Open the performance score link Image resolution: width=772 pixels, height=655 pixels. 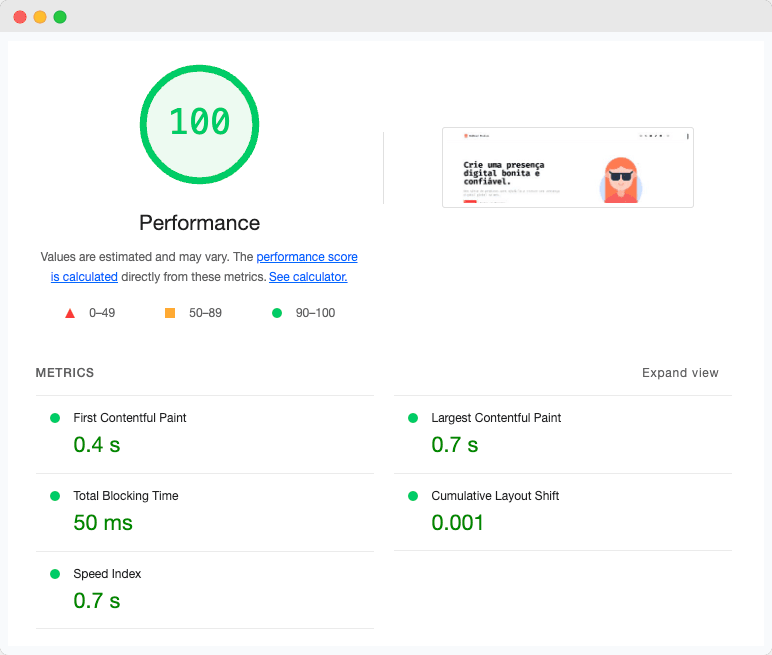tap(306, 257)
